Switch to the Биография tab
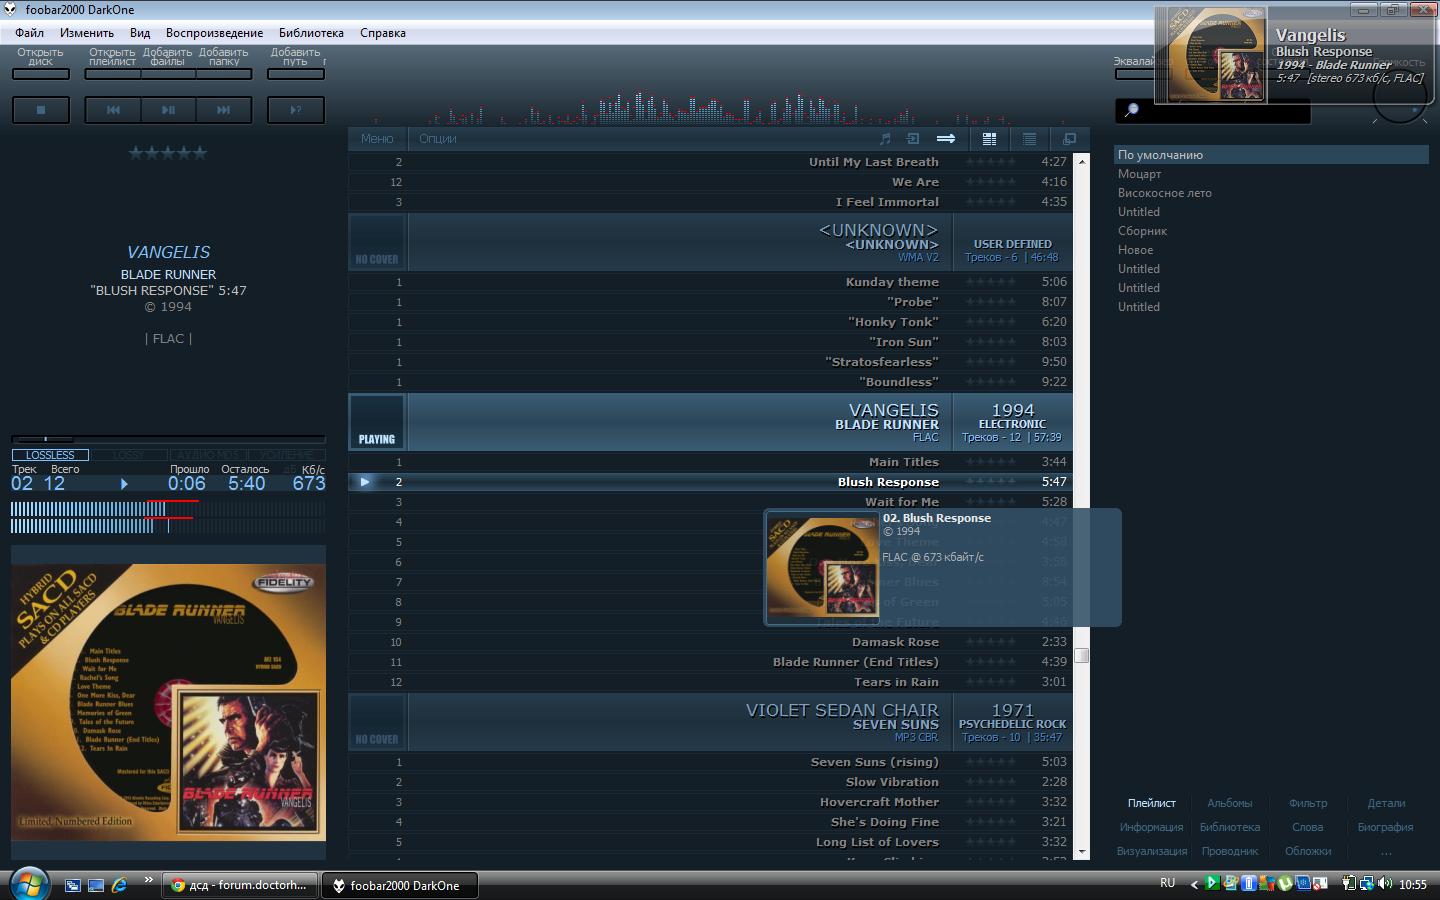The image size is (1440, 900). click(1386, 827)
